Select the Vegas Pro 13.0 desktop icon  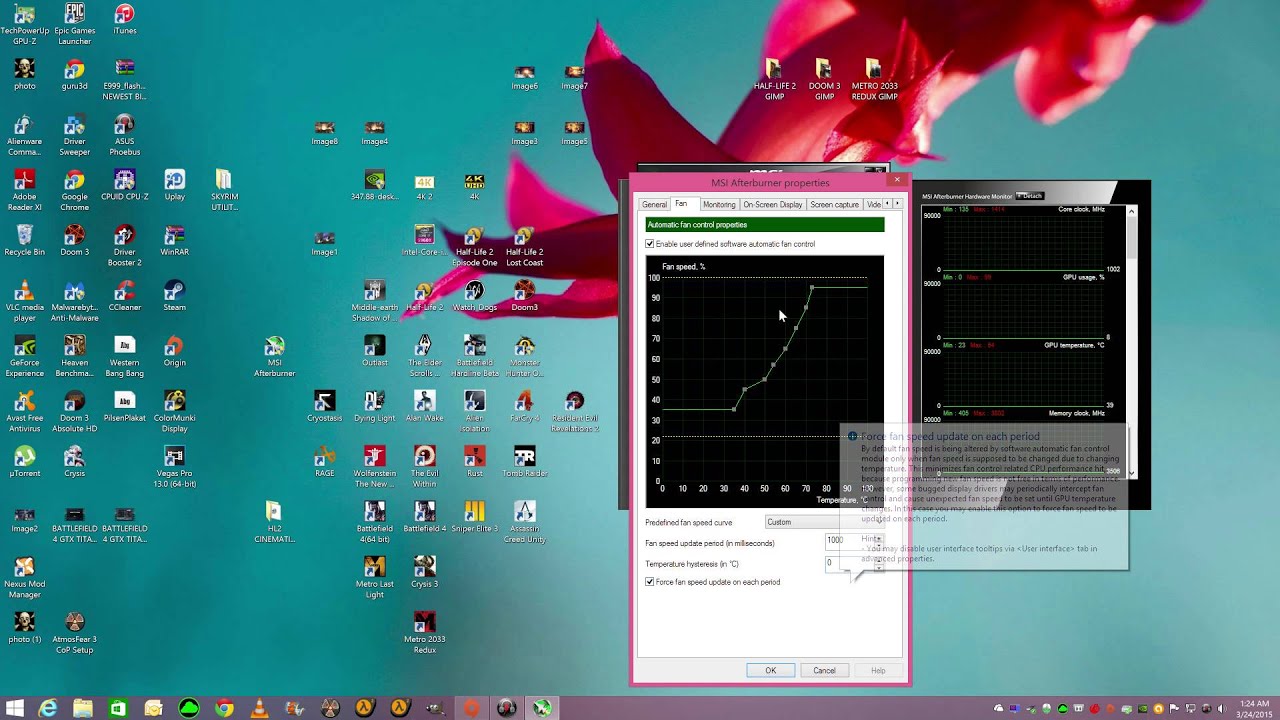pyautogui.click(x=174, y=467)
